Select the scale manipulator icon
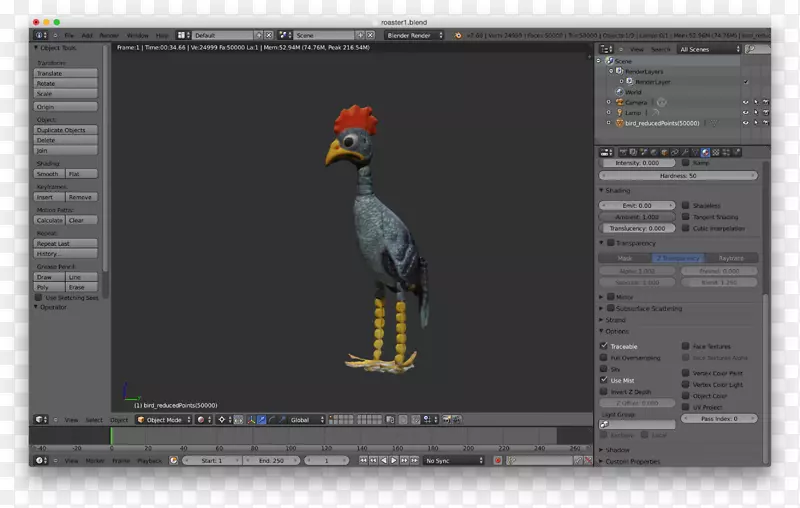This screenshot has width=800, height=508. click(x=282, y=420)
